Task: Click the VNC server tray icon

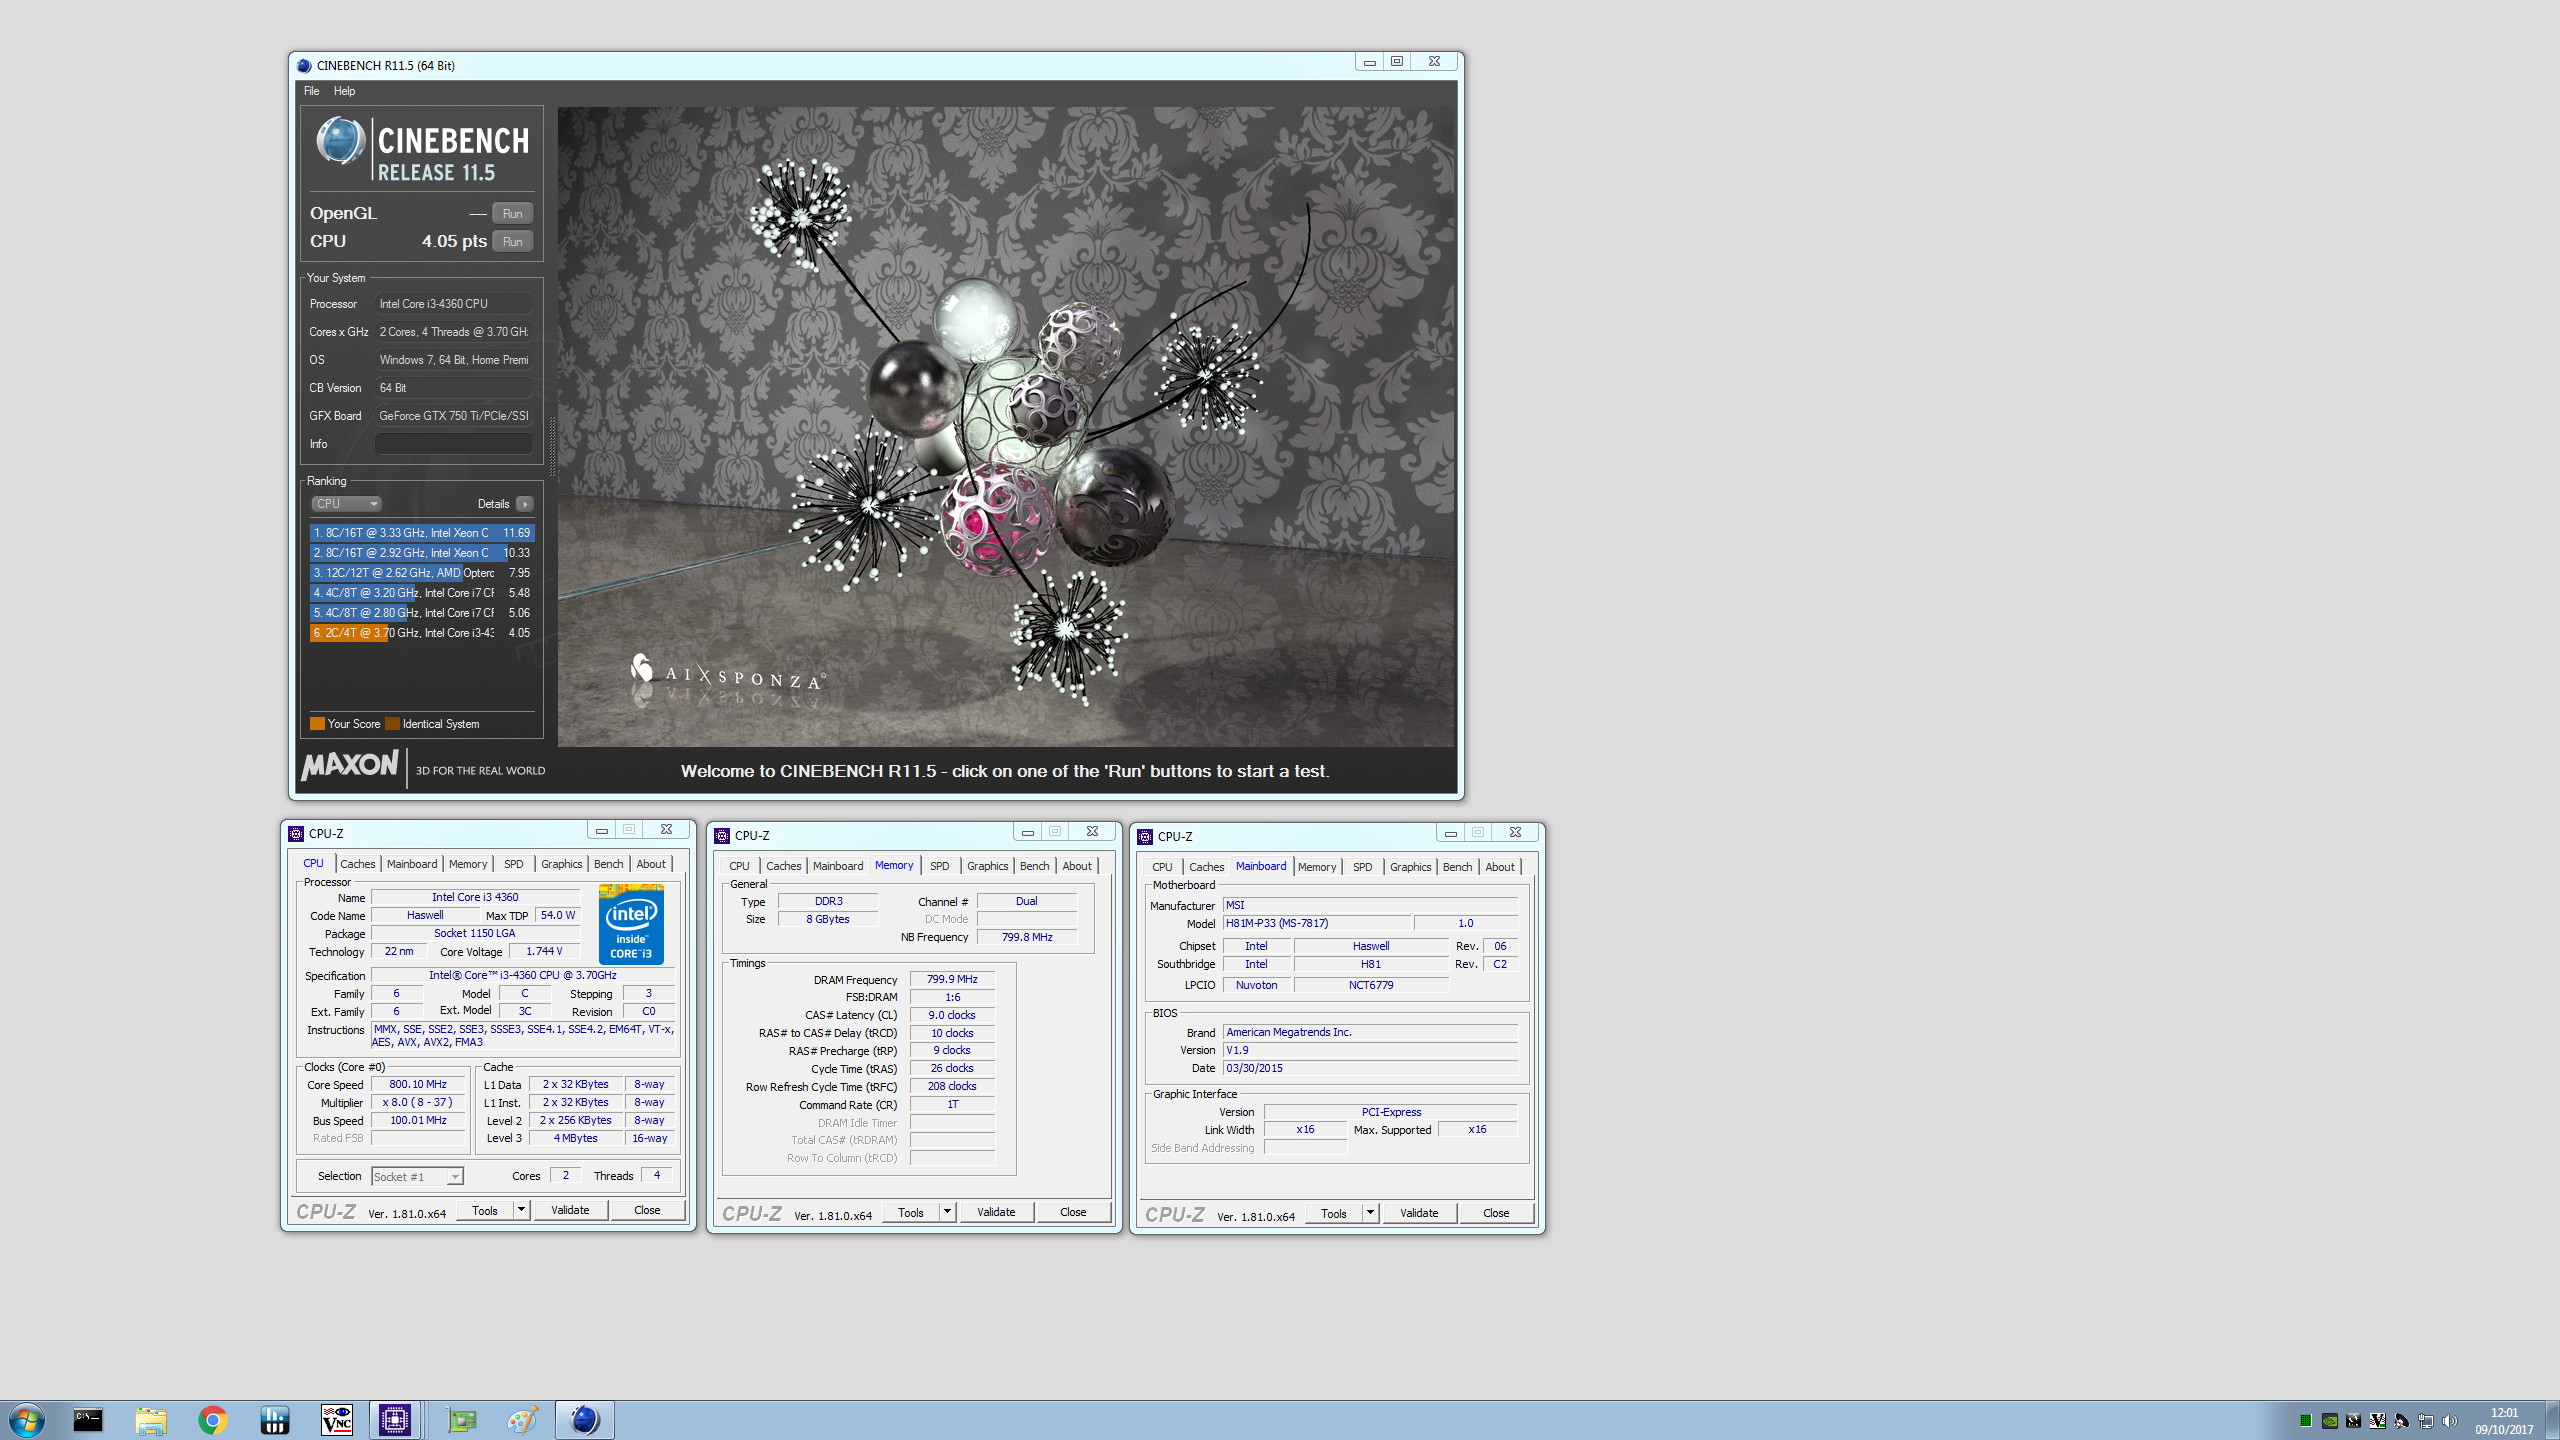Action: [x=2377, y=1421]
